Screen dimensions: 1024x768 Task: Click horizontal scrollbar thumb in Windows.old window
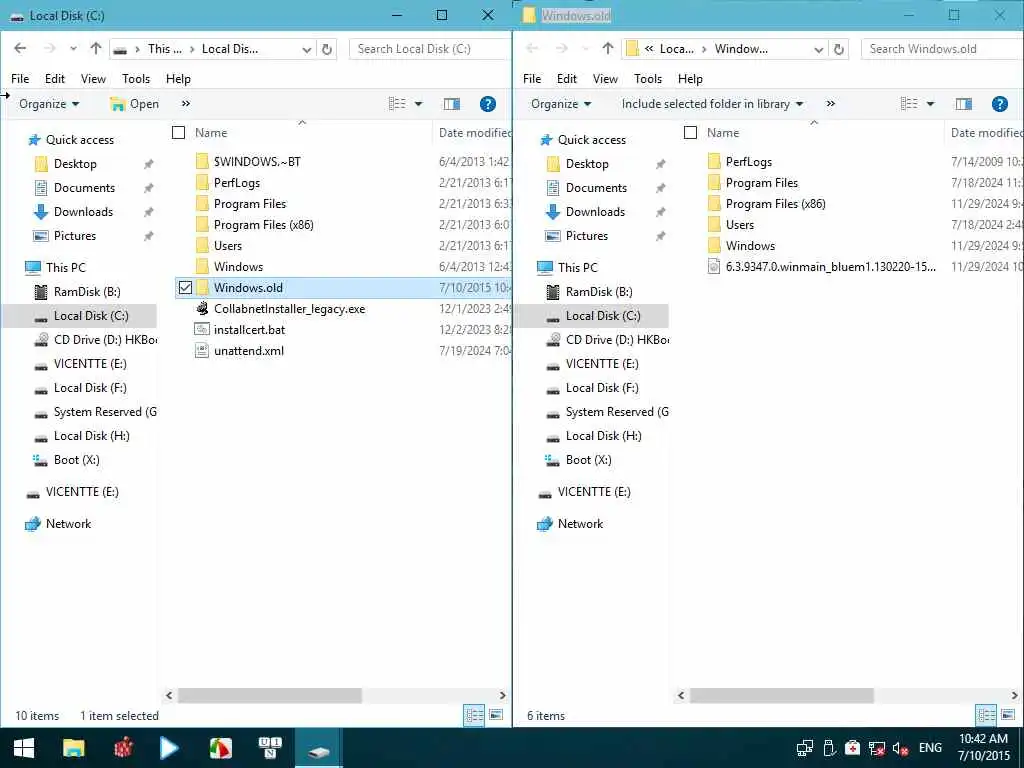(781, 696)
